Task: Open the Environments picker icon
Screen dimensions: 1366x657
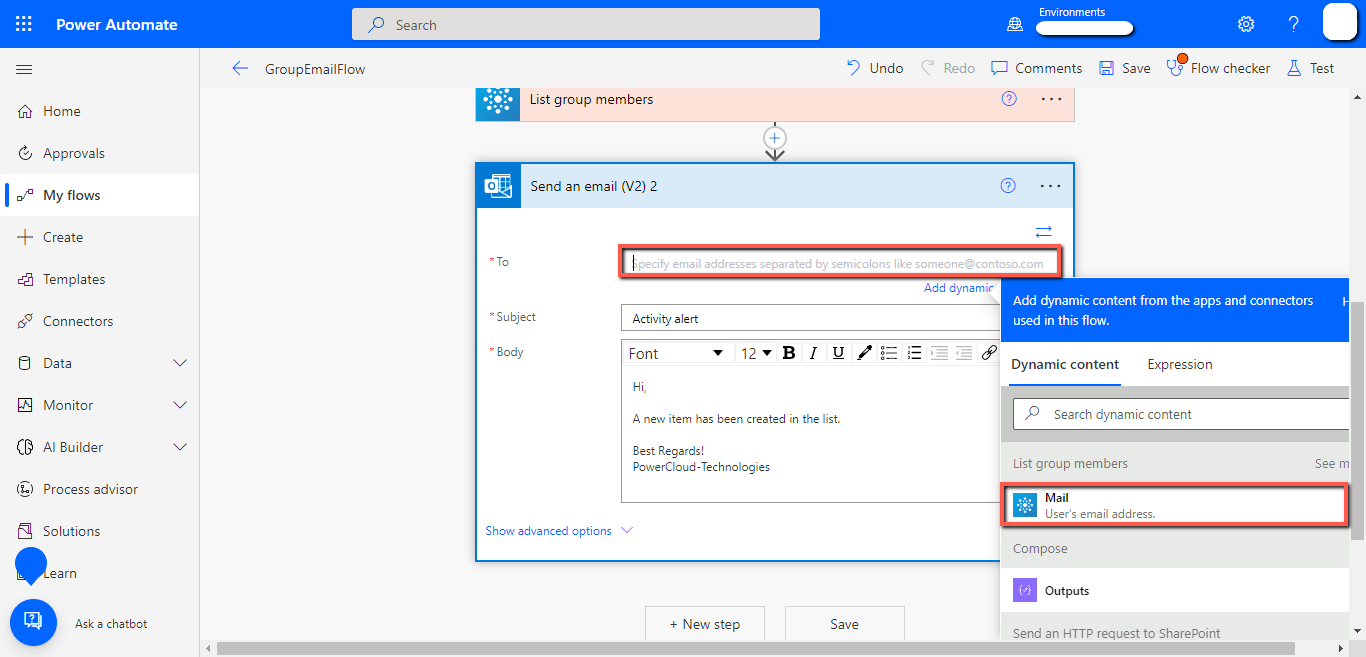Action: pyautogui.click(x=1016, y=24)
